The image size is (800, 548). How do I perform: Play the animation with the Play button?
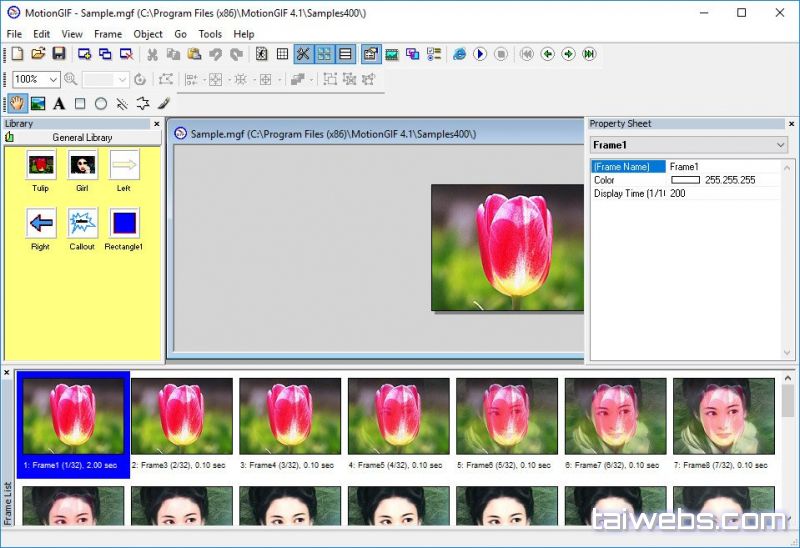pos(480,54)
